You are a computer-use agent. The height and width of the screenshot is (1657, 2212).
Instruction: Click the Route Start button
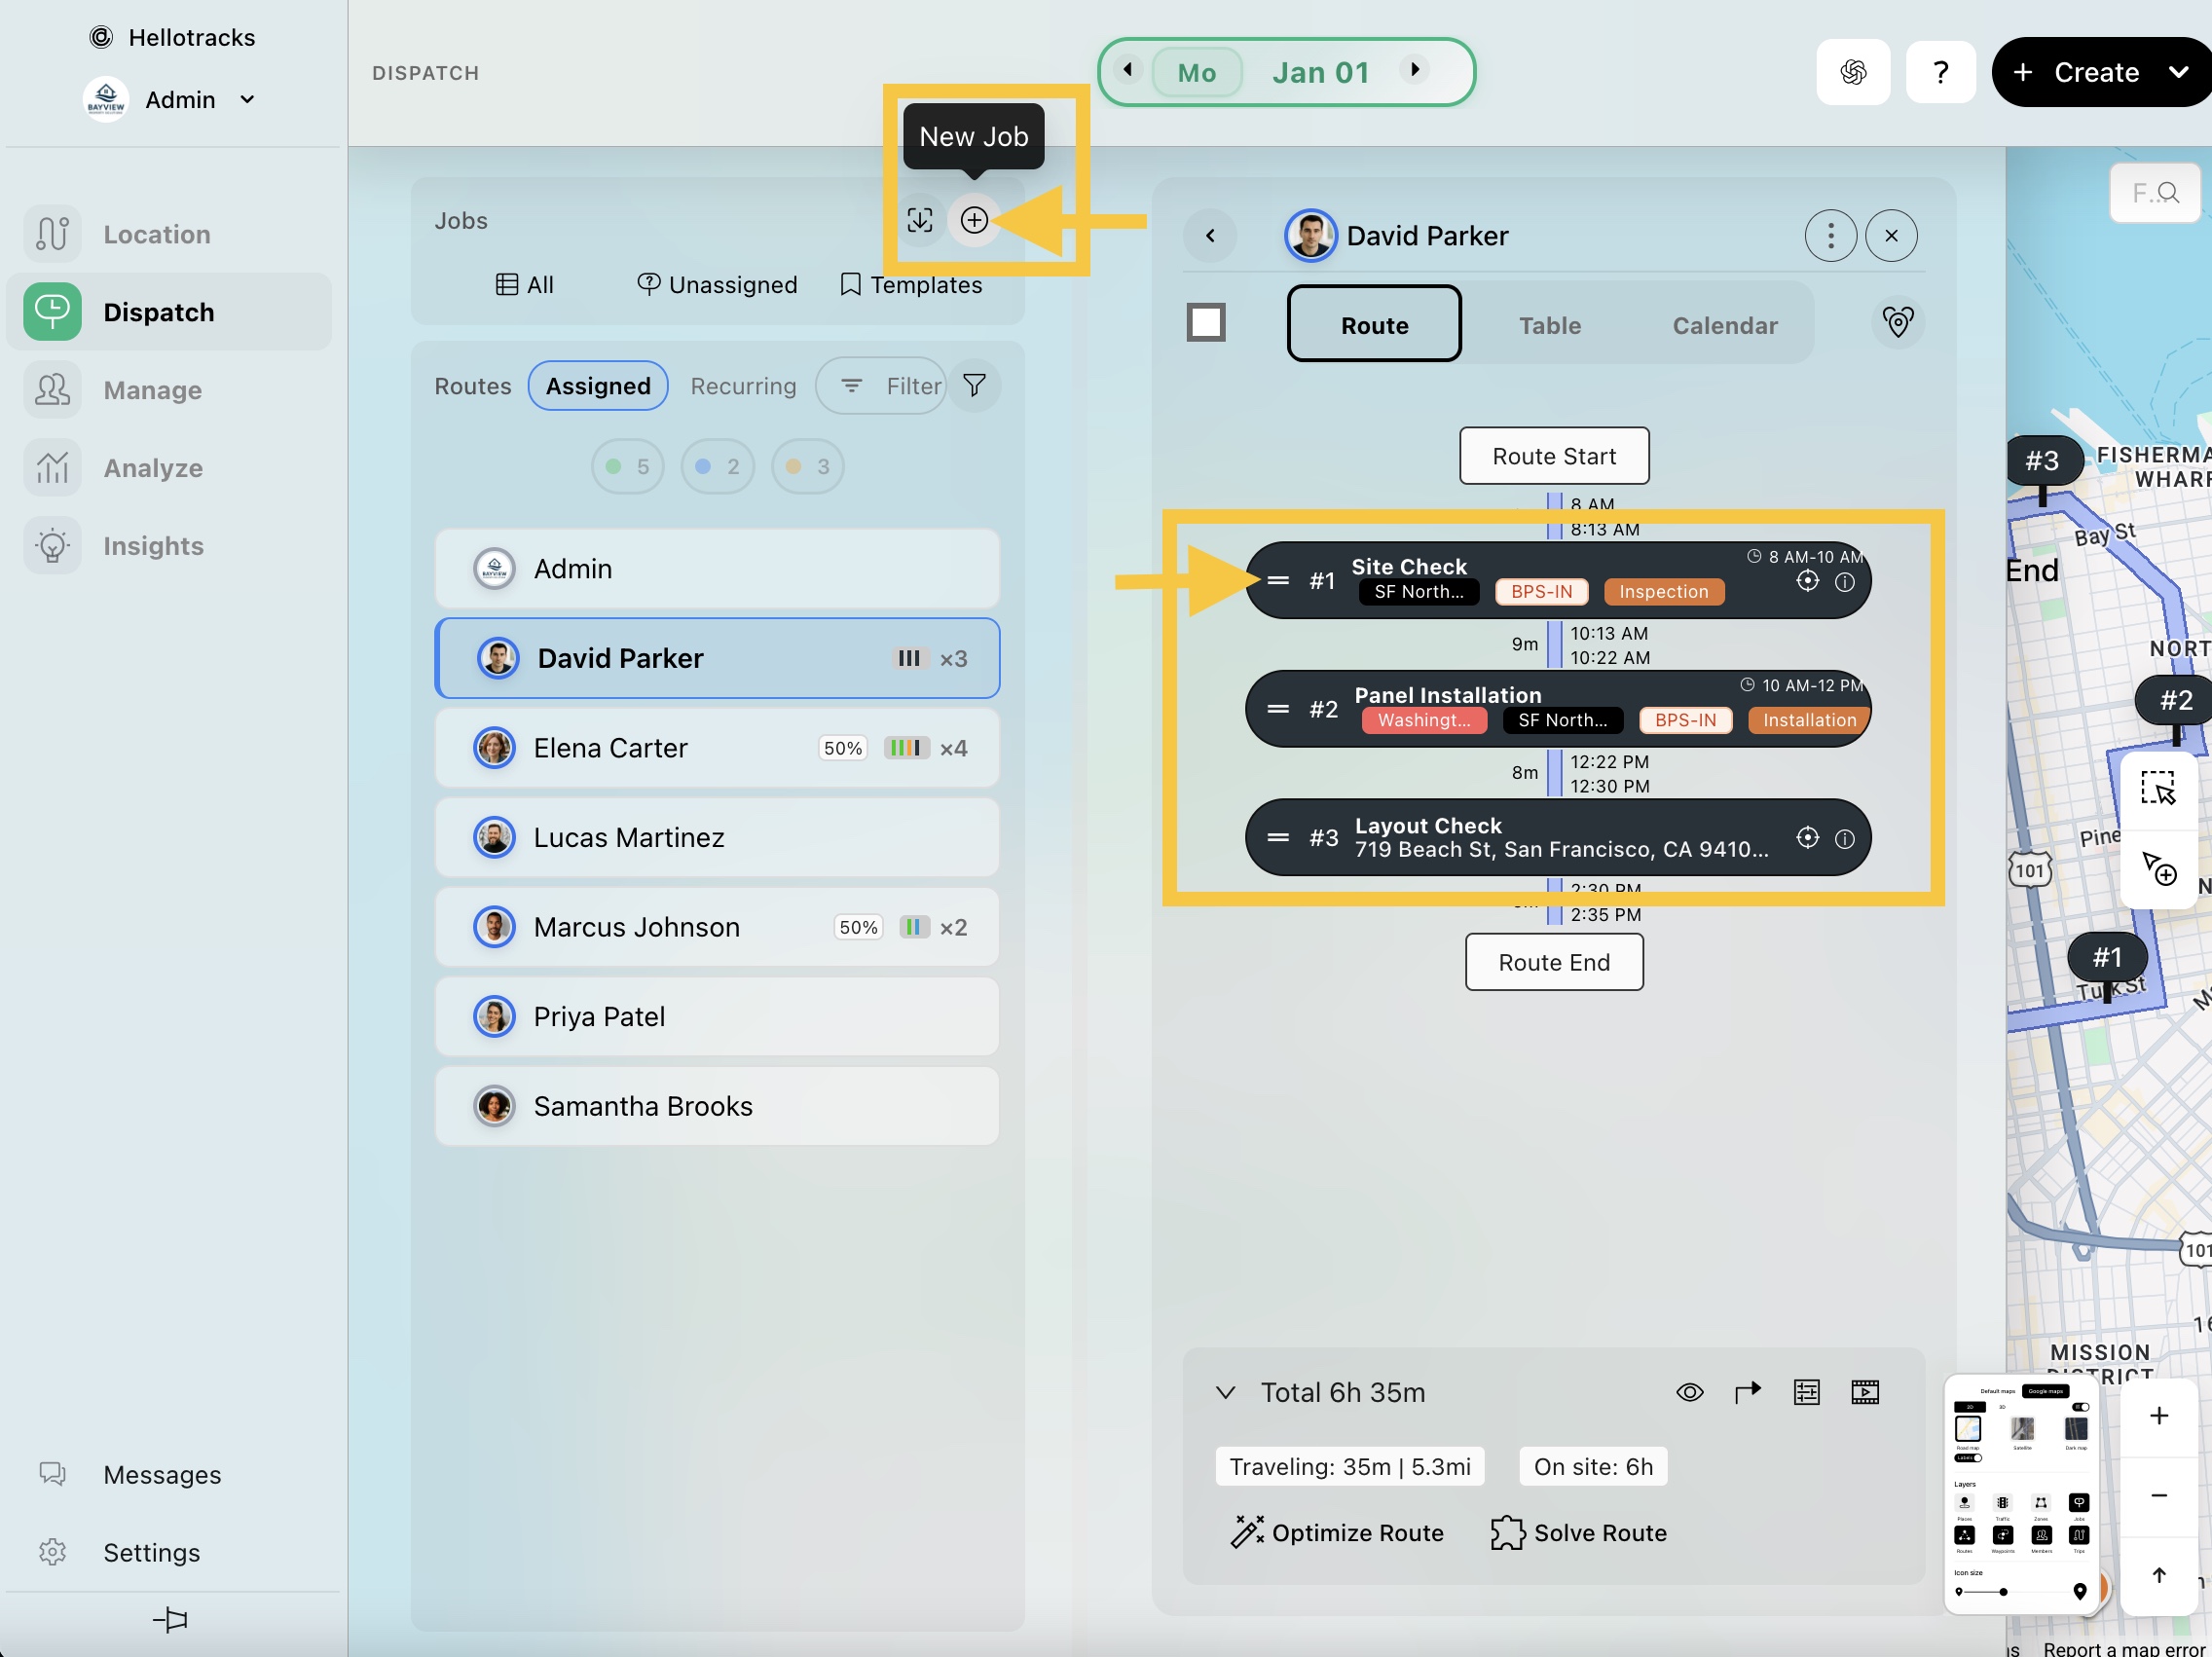click(x=1553, y=456)
